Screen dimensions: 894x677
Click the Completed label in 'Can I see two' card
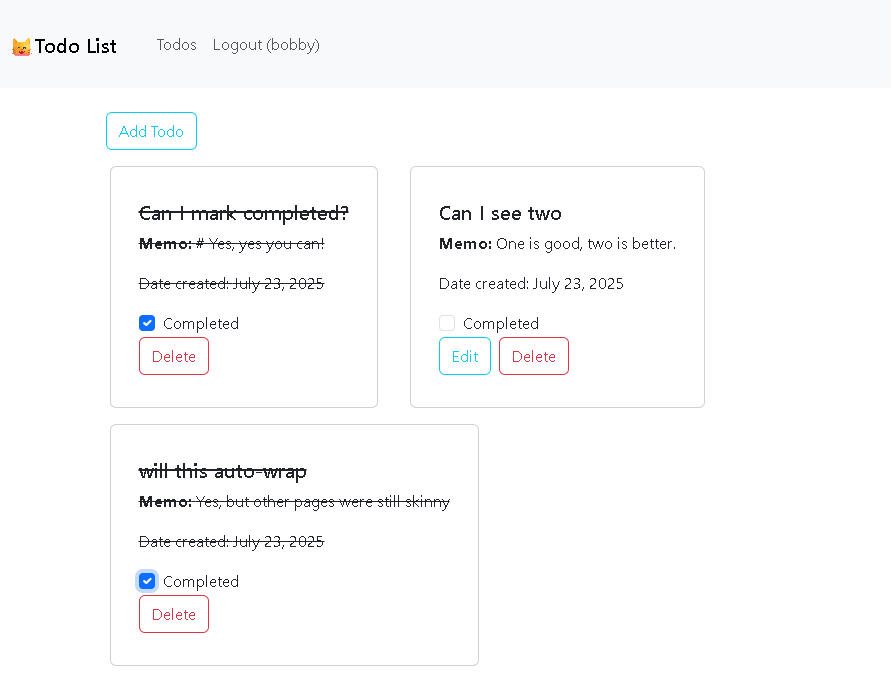pyautogui.click(x=500, y=323)
